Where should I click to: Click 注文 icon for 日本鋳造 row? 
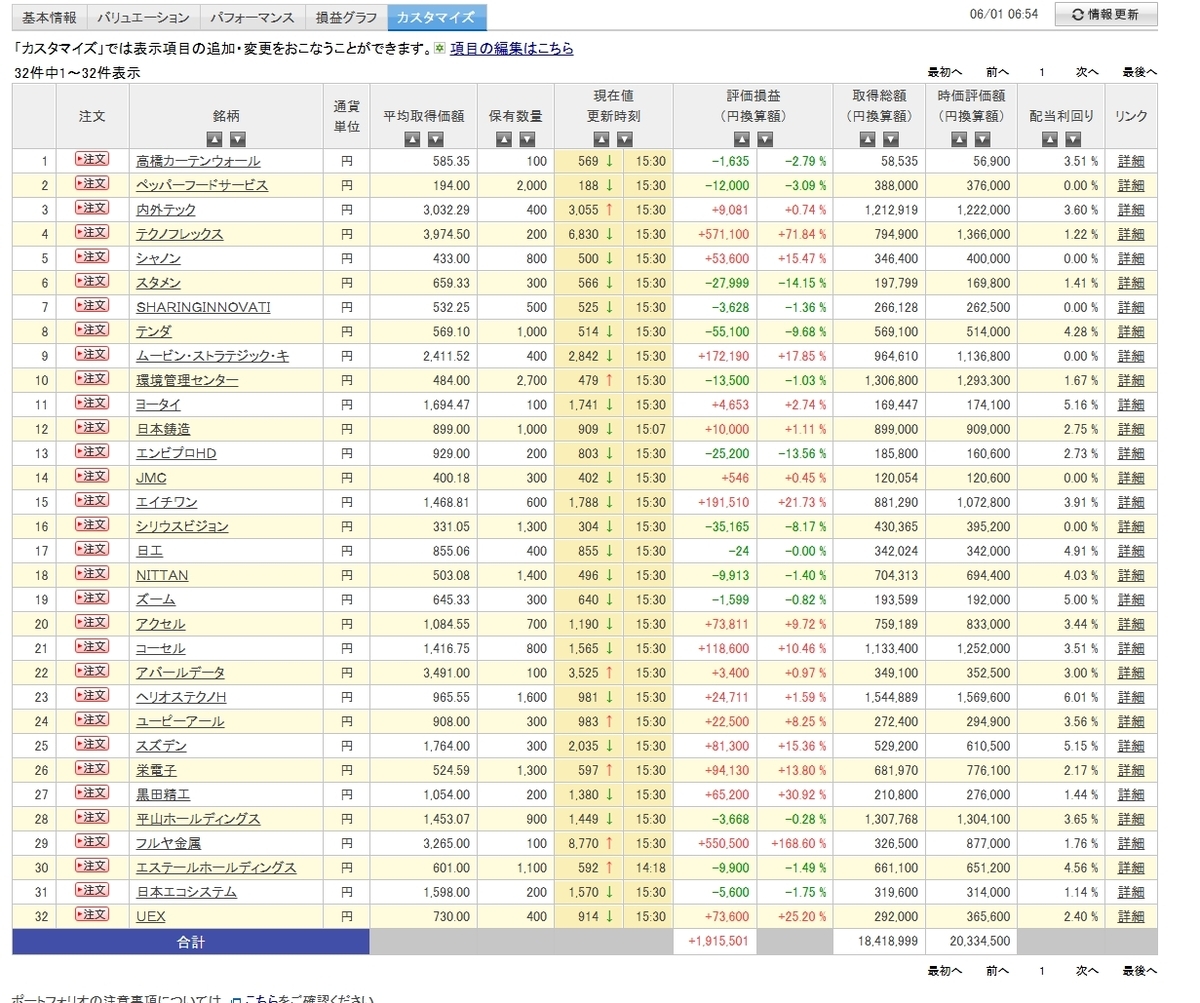(x=92, y=427)
